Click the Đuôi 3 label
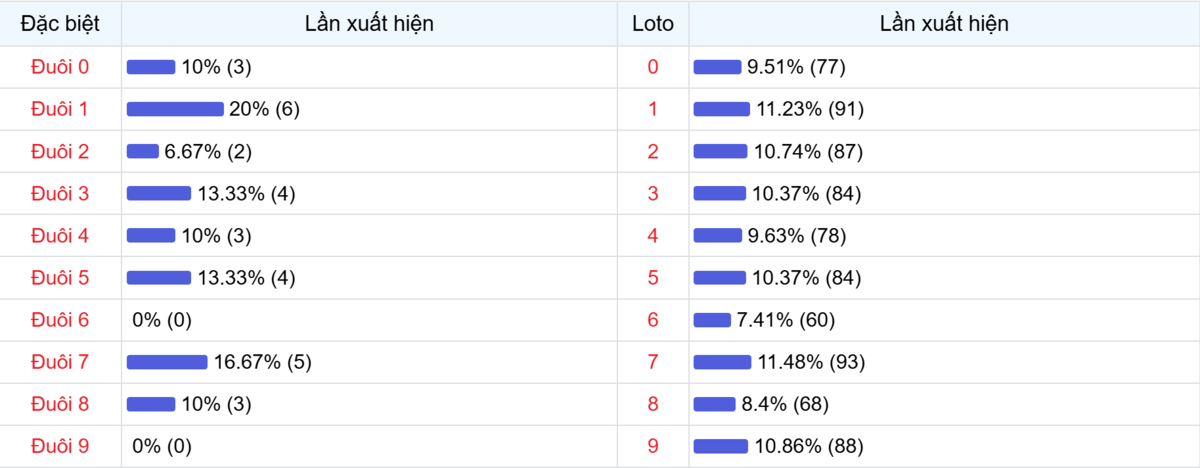1200x468 pixels. click(x=60, y=193)
